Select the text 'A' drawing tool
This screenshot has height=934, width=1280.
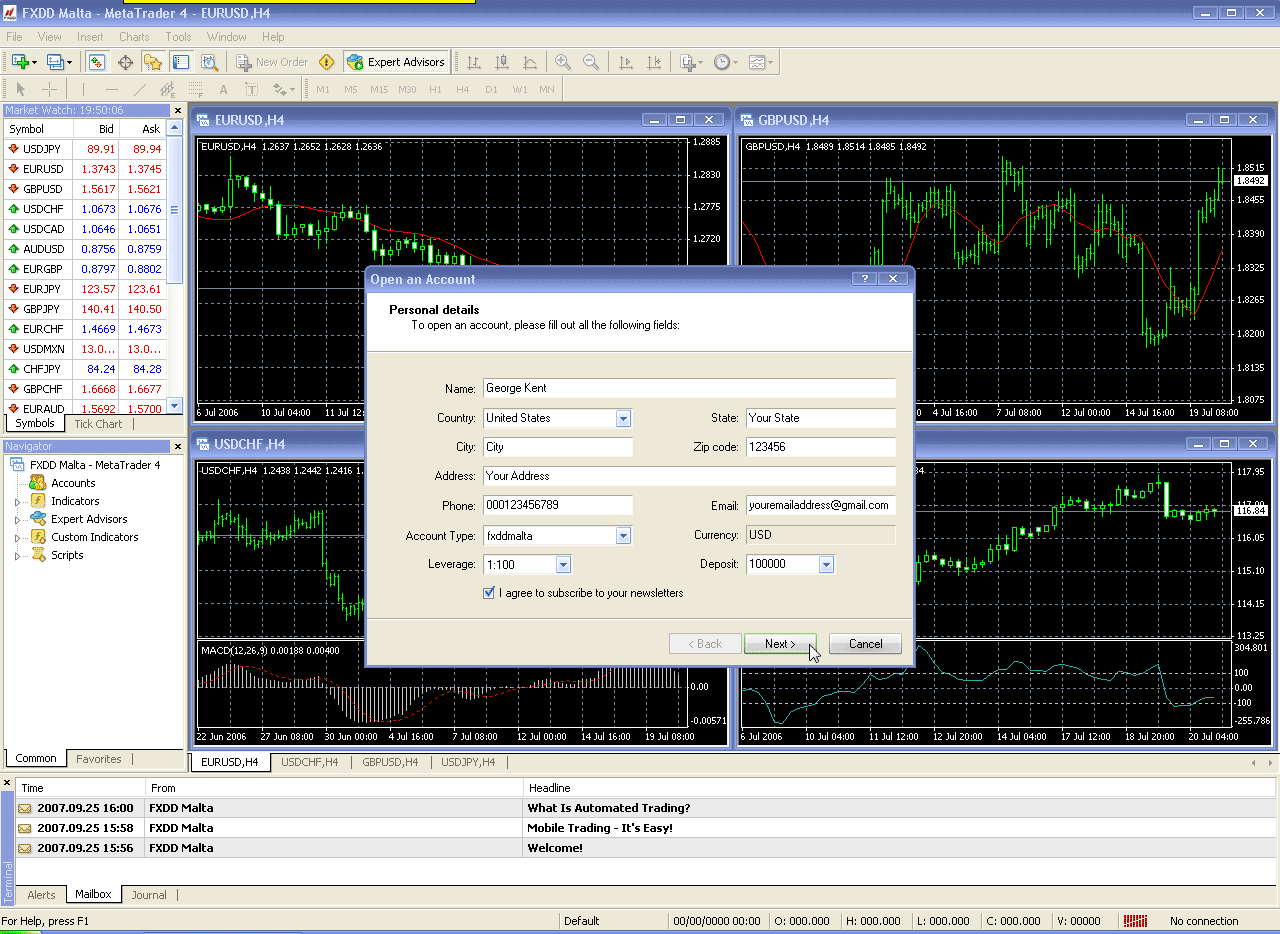224,89
